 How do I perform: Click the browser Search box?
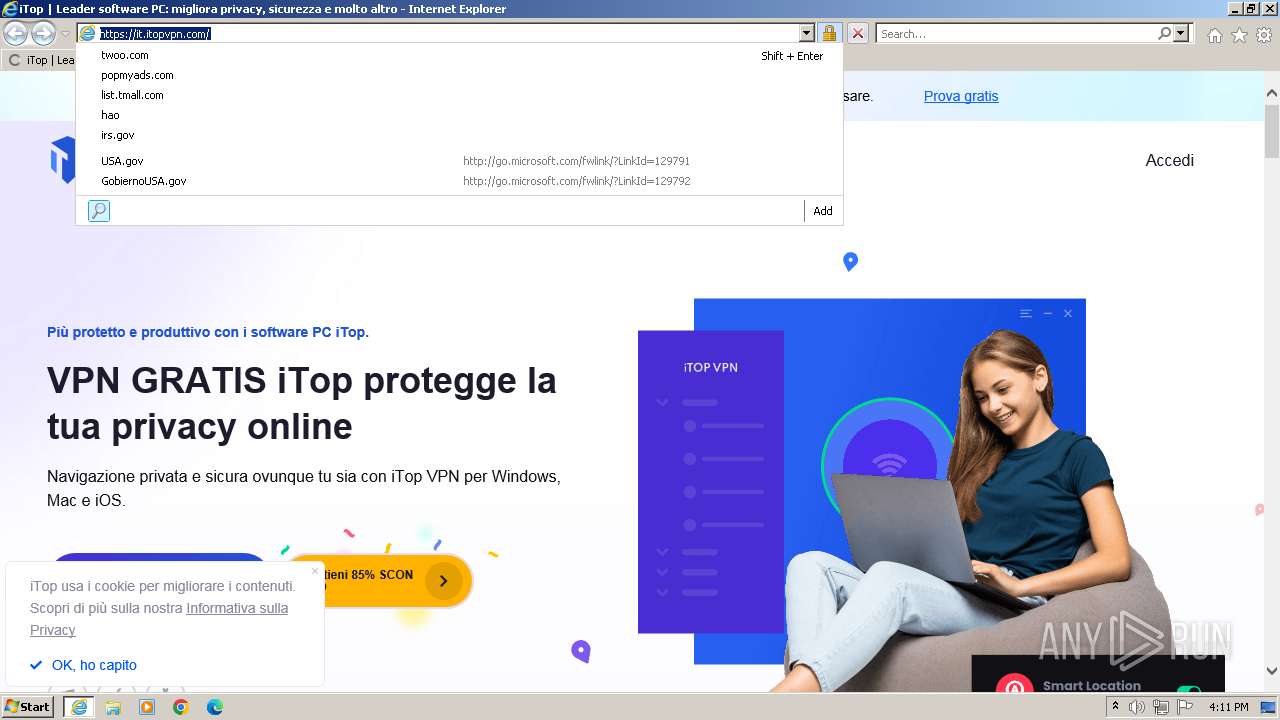click(x=1016, y=34)
